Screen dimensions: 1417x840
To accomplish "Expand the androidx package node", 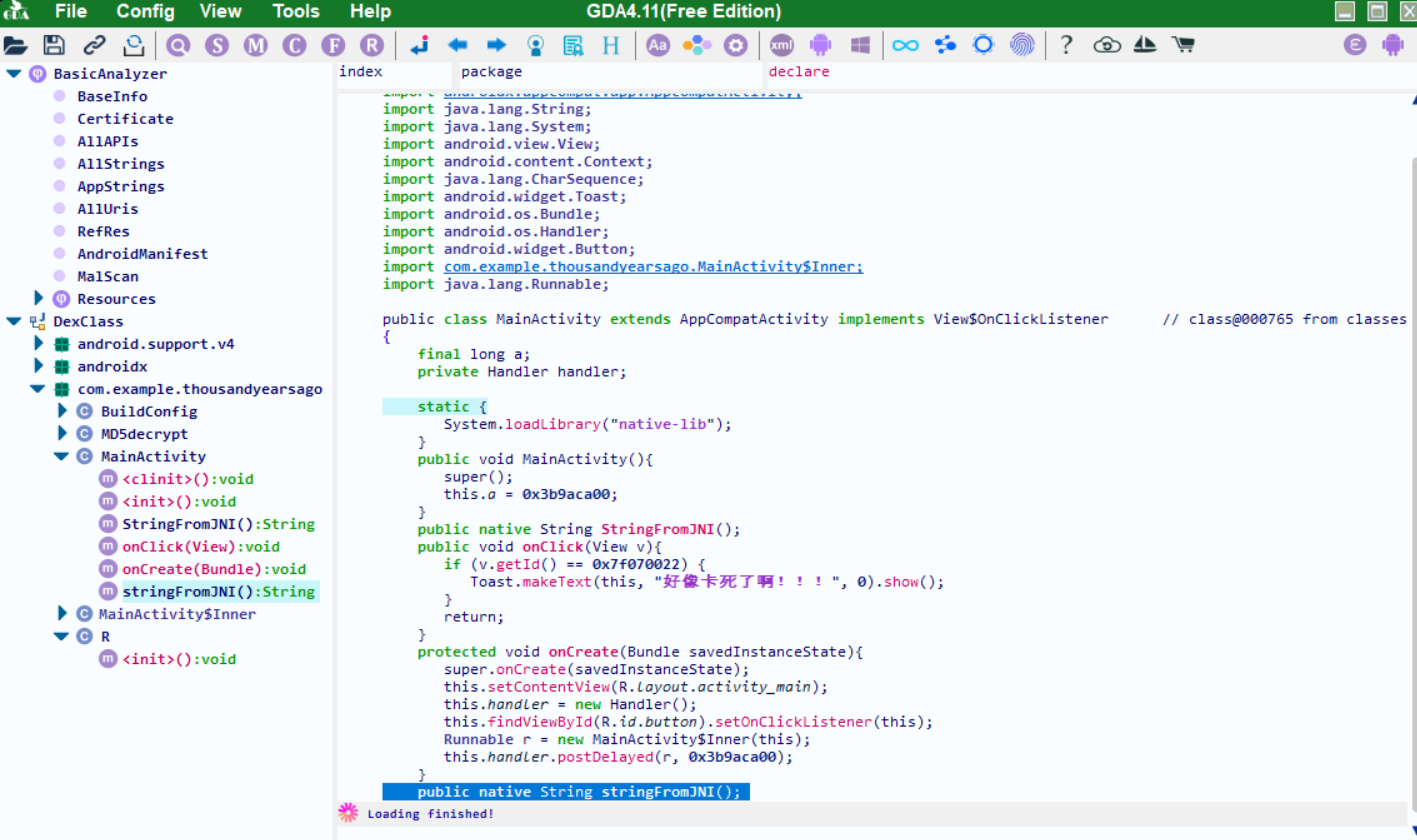I will [x=39, y=366].
